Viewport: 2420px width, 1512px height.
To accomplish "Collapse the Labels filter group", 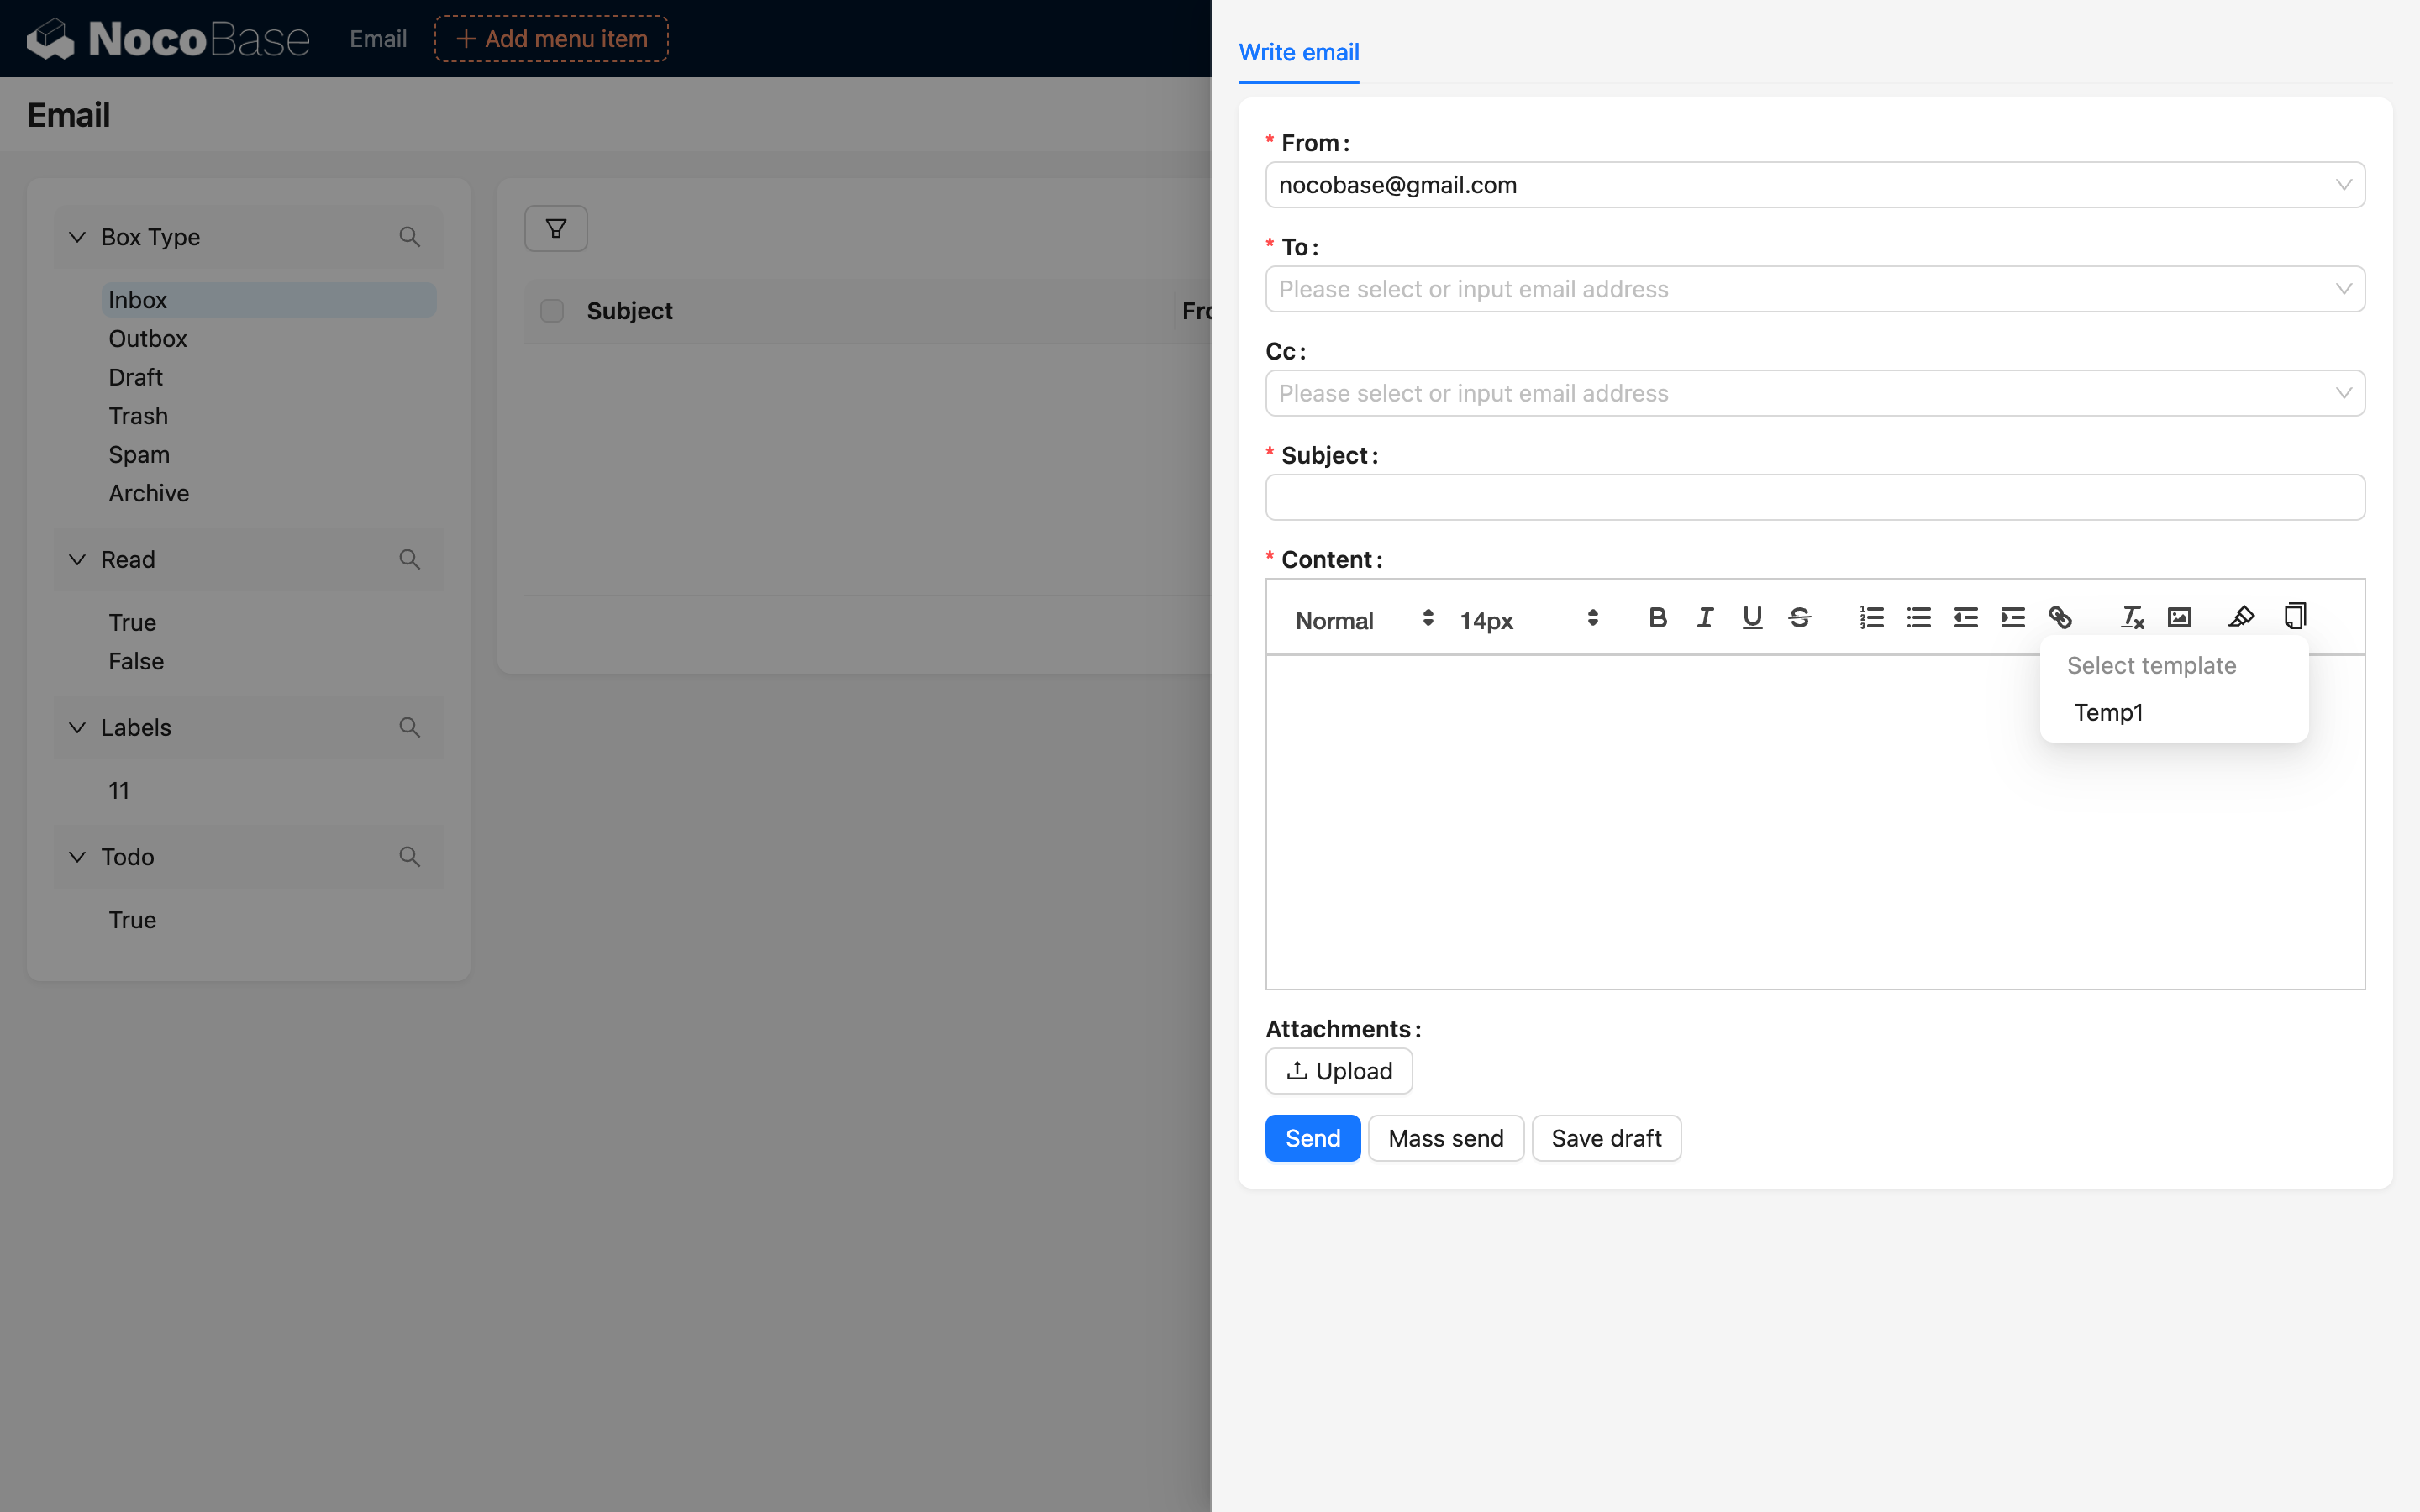I will tap(77, 728).
